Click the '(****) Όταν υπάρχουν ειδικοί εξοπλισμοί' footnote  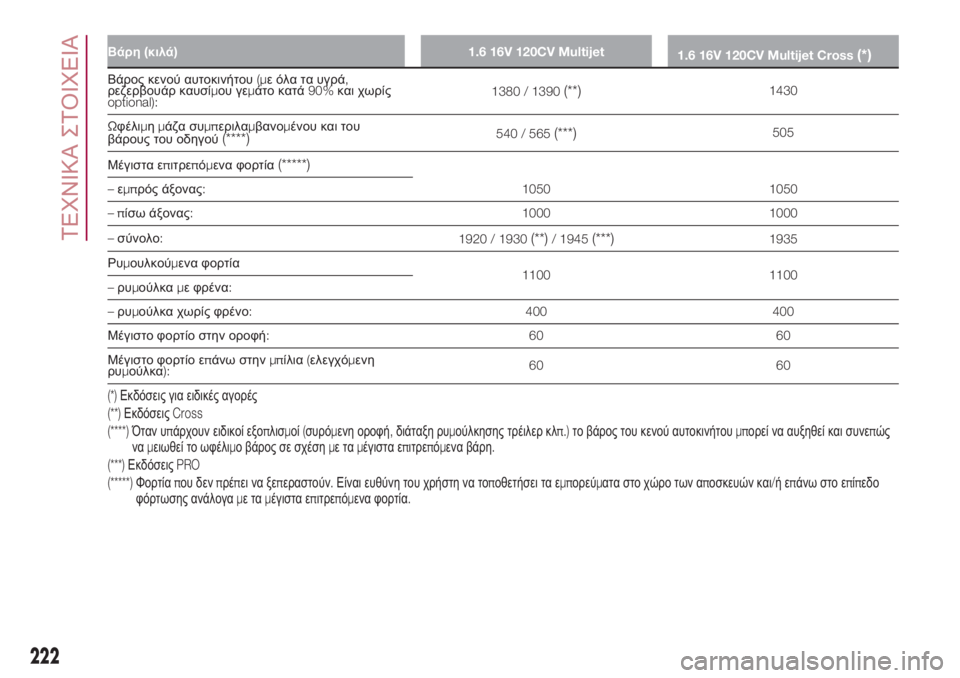[x=498, y=439]
